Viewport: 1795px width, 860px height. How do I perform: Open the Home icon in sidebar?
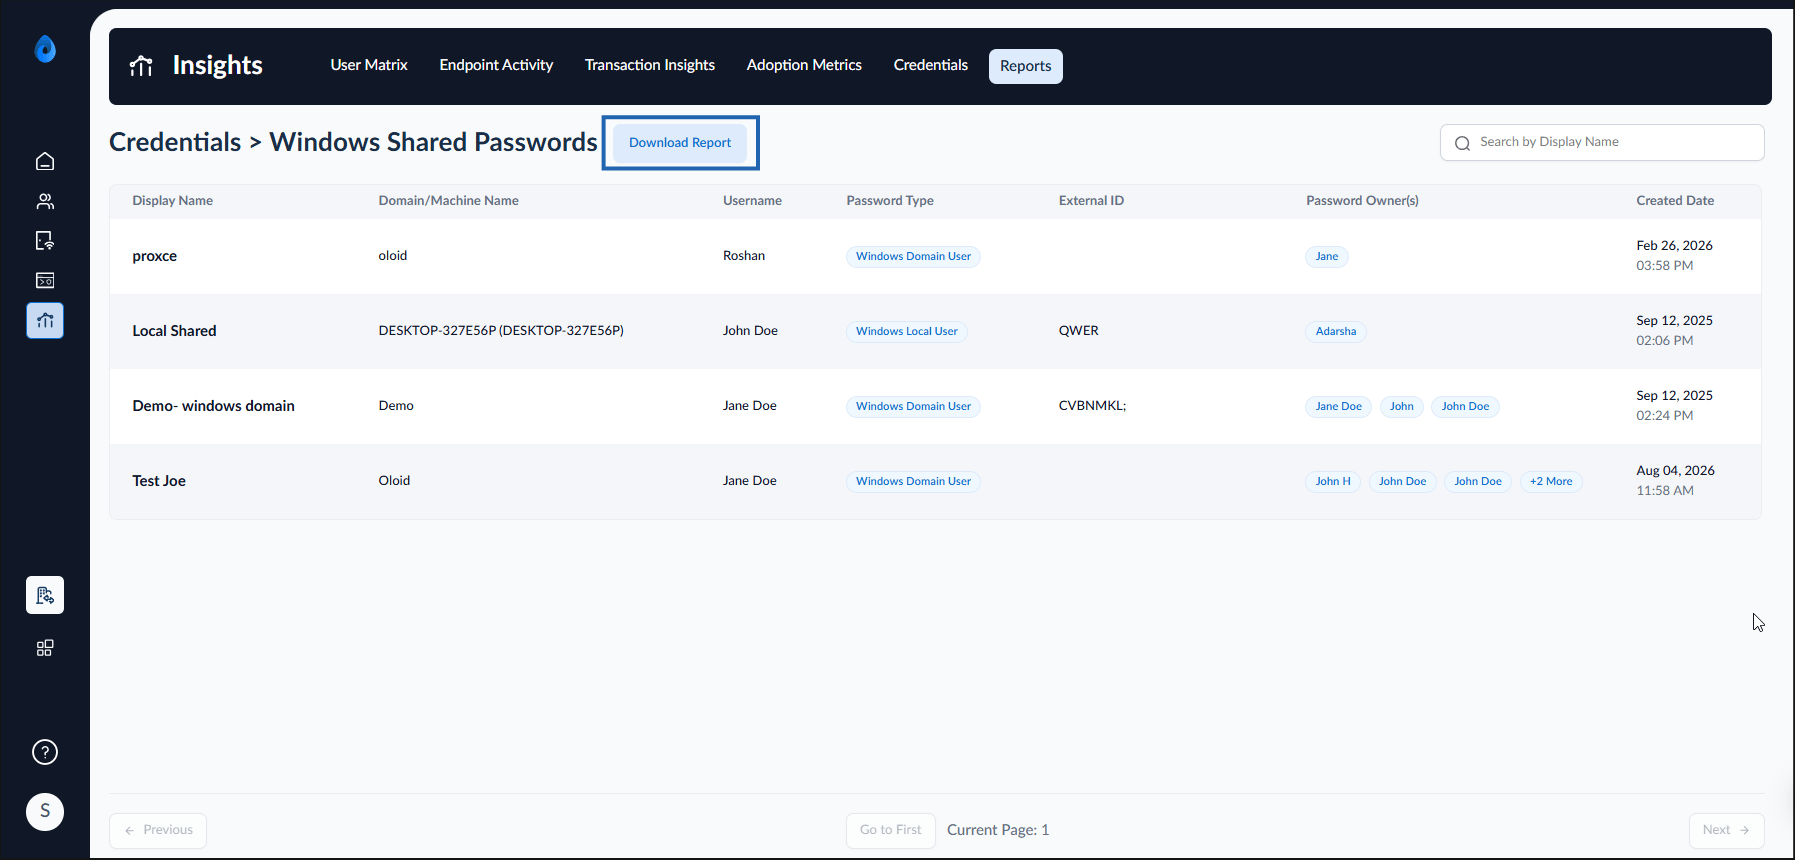(45, 161)
